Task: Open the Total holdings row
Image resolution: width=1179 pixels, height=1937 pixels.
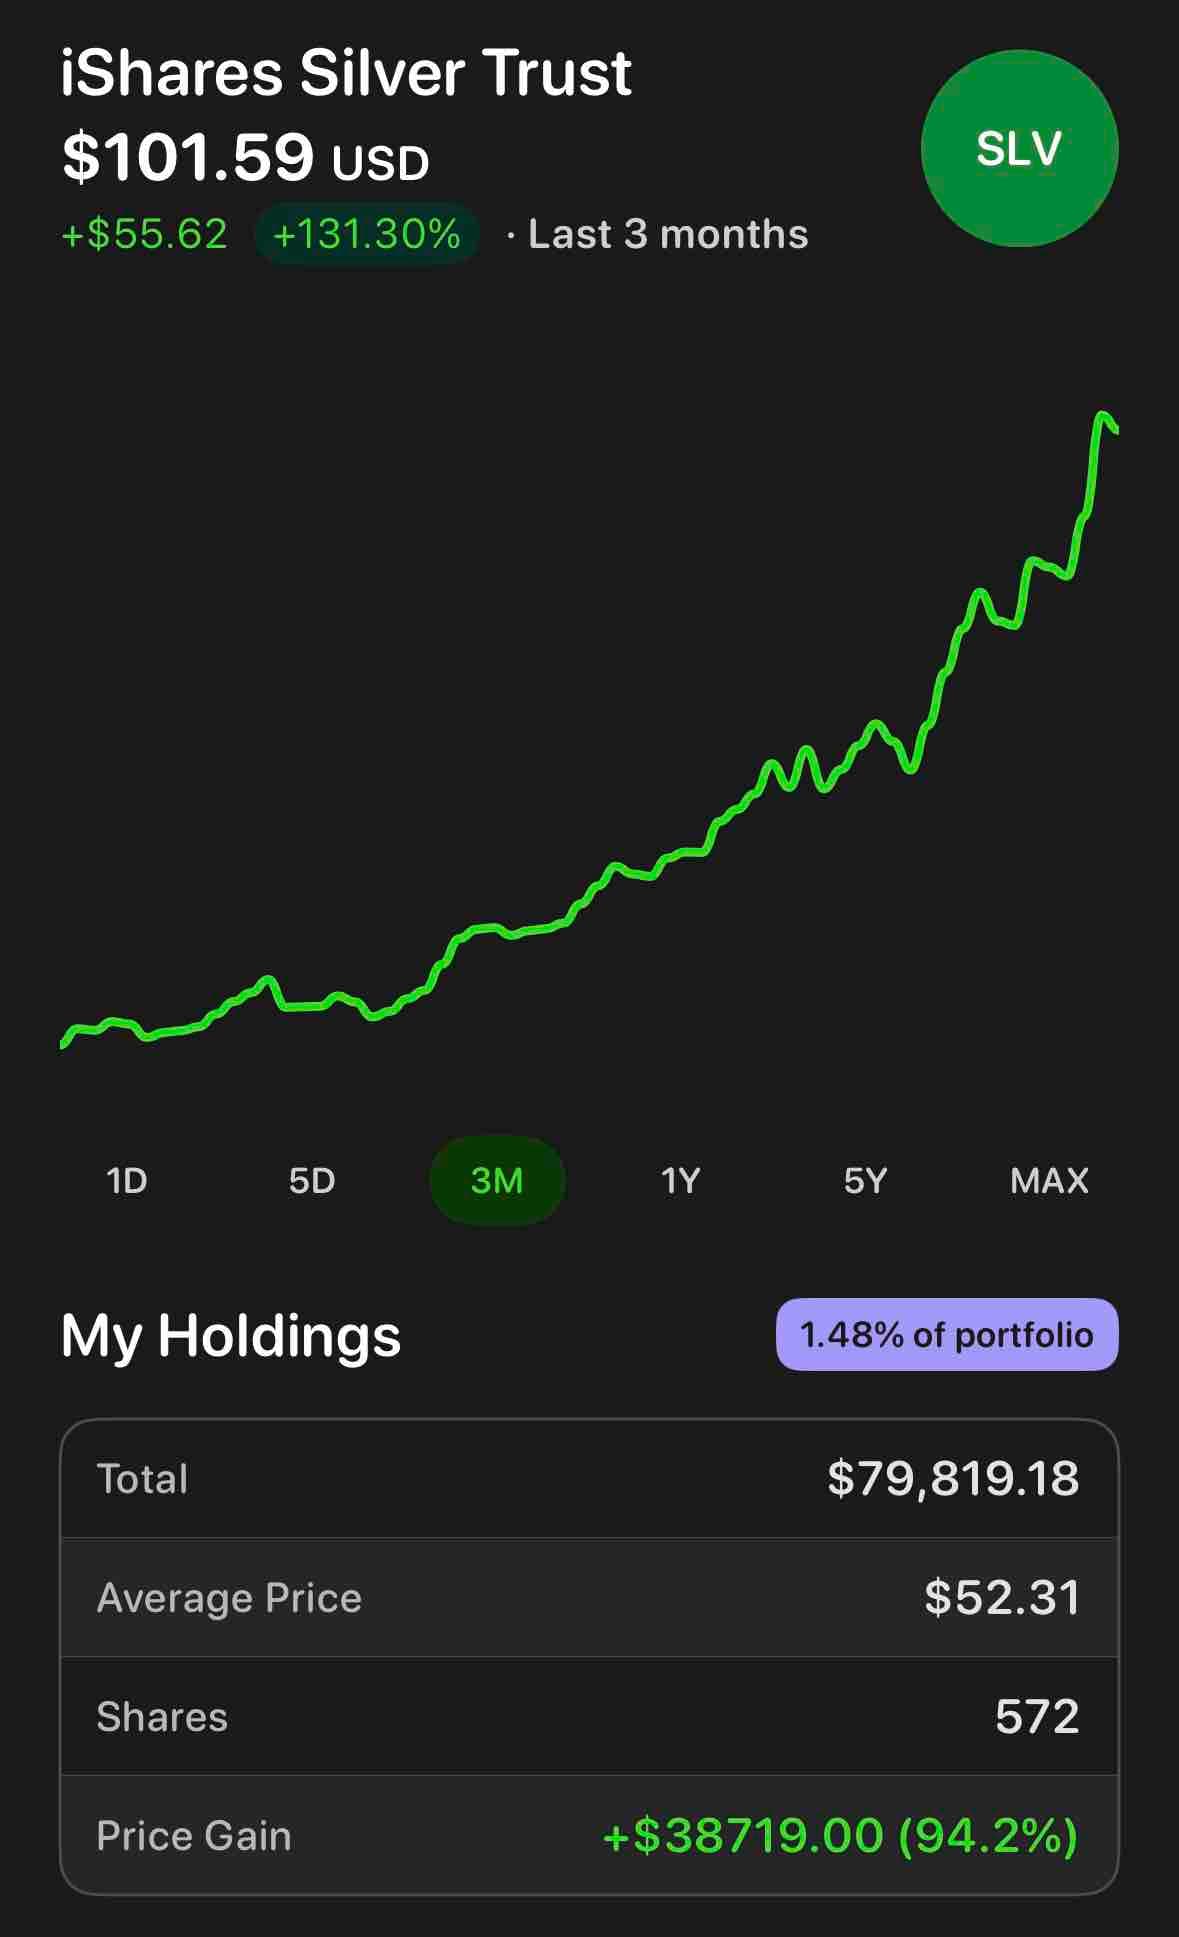Action: coord(589,1478)
